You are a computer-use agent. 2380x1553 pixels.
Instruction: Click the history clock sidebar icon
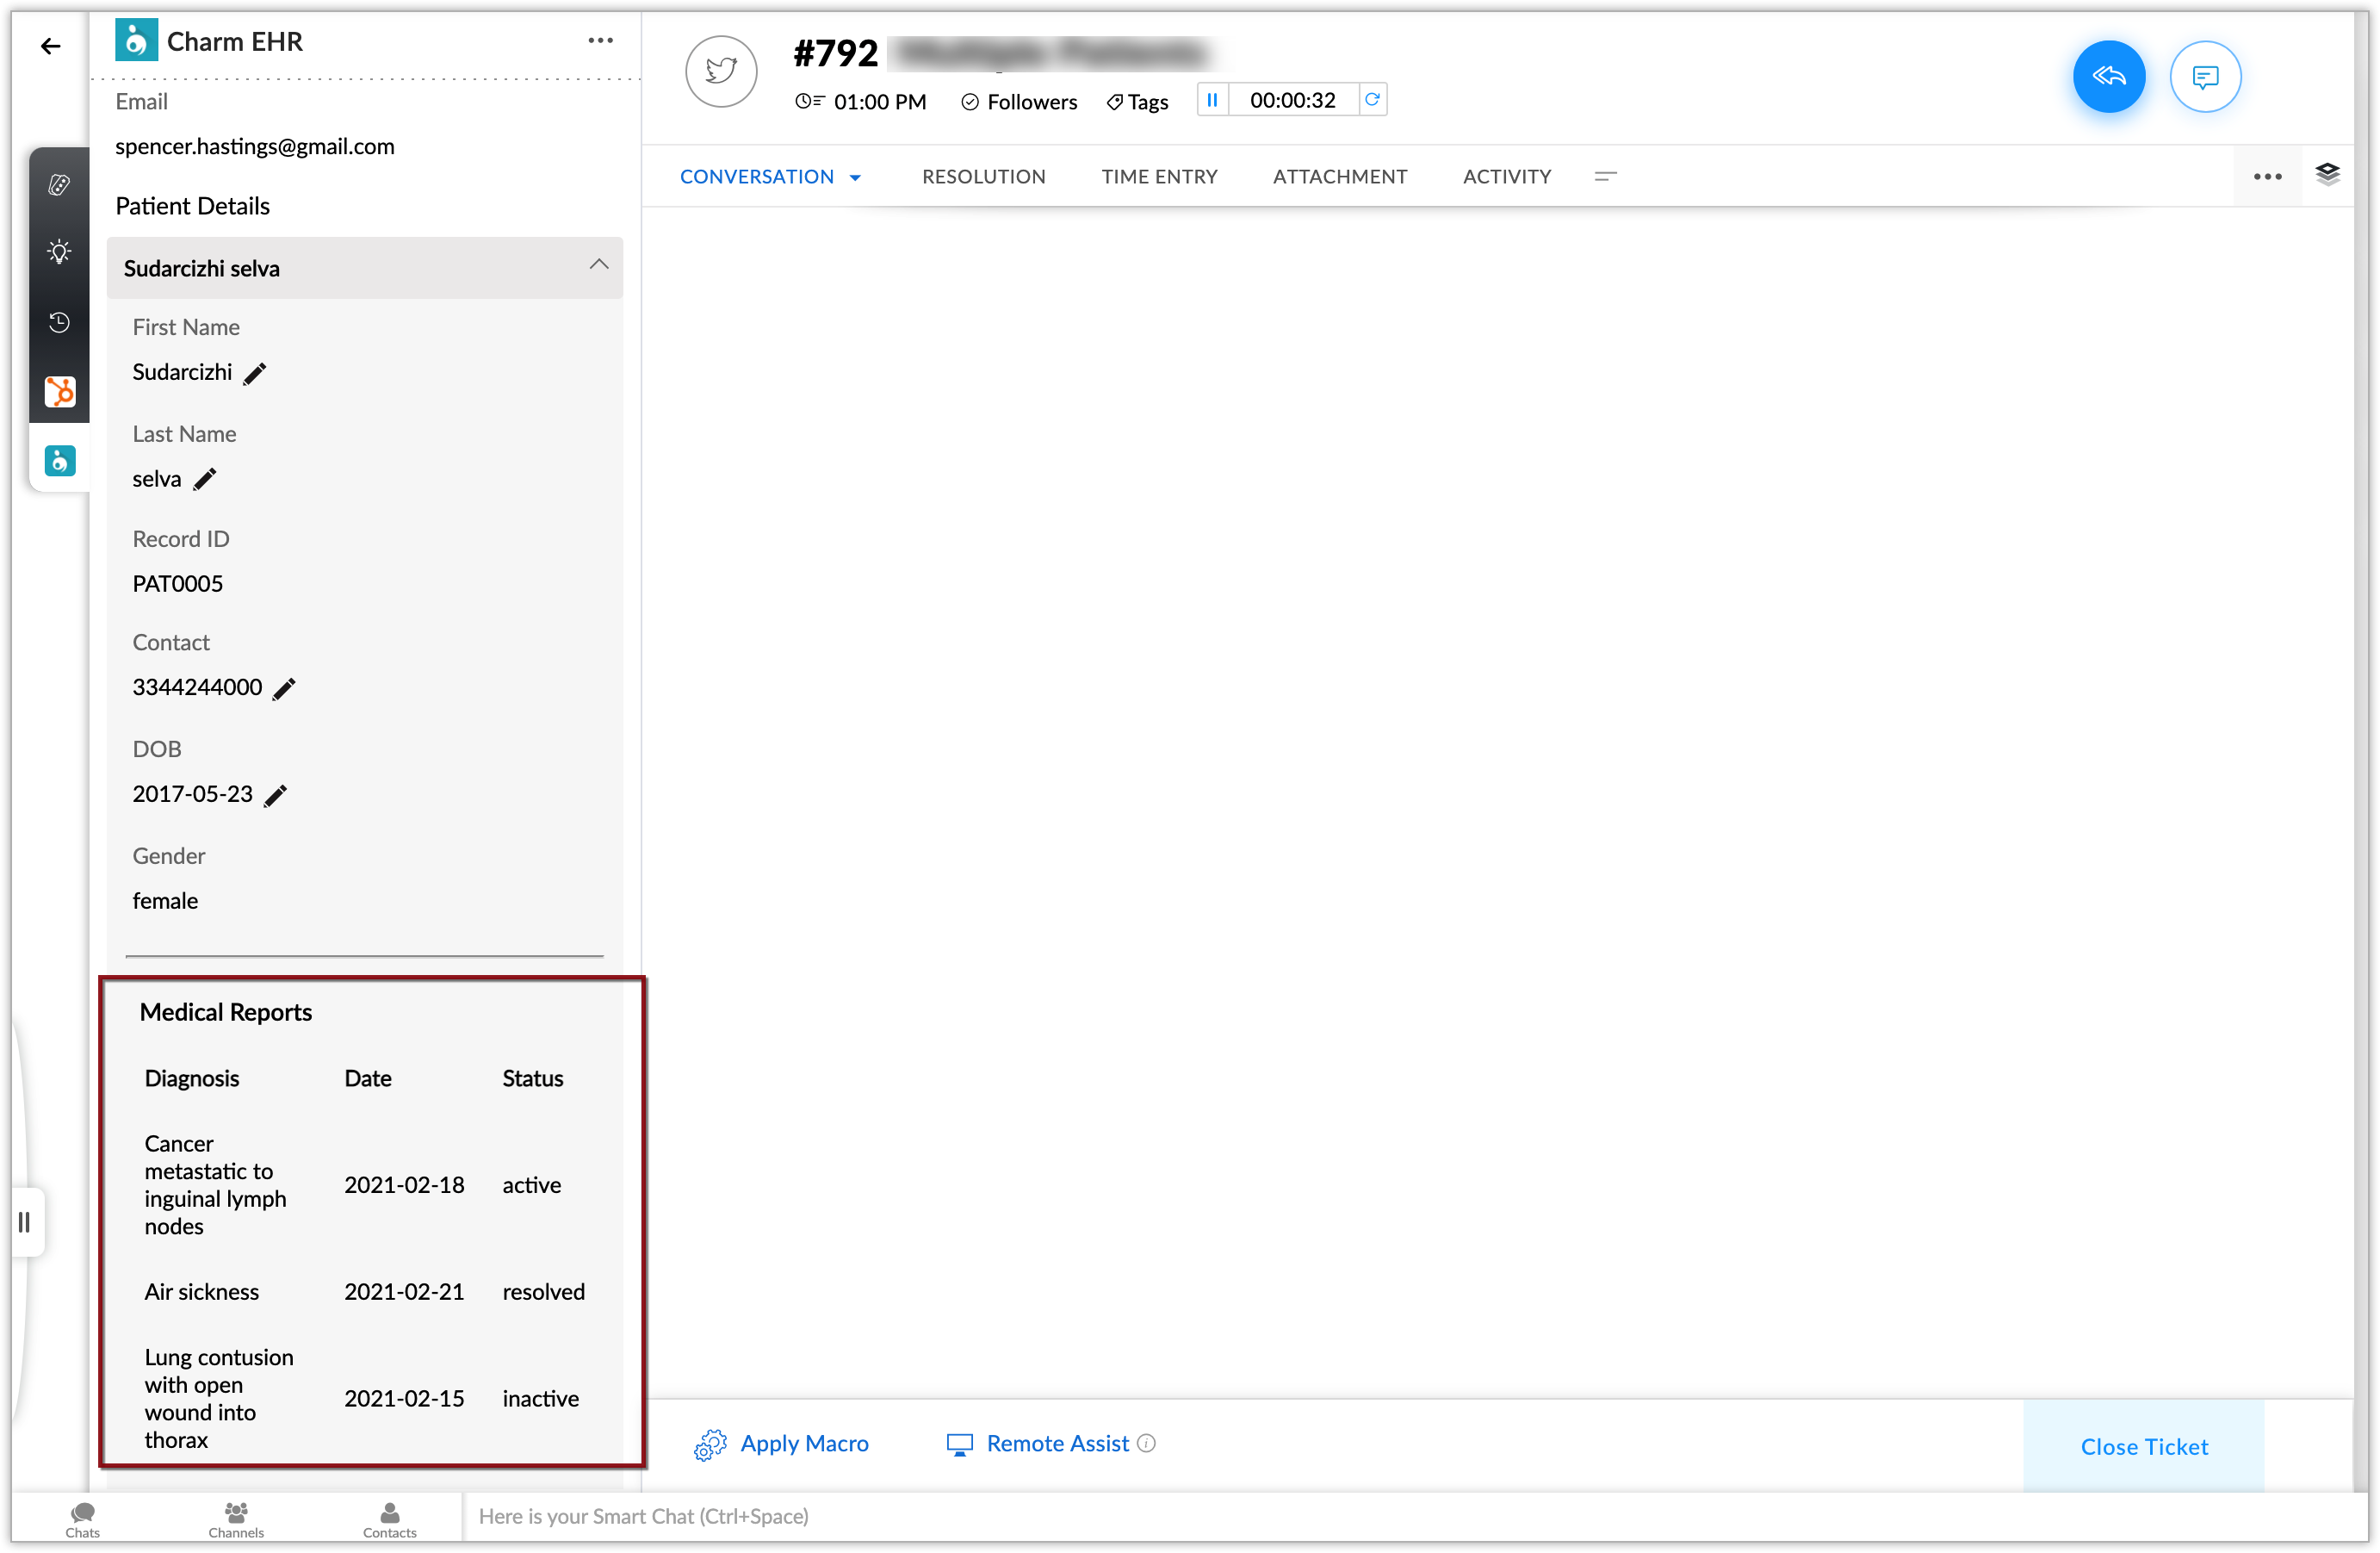pos(59,322)
